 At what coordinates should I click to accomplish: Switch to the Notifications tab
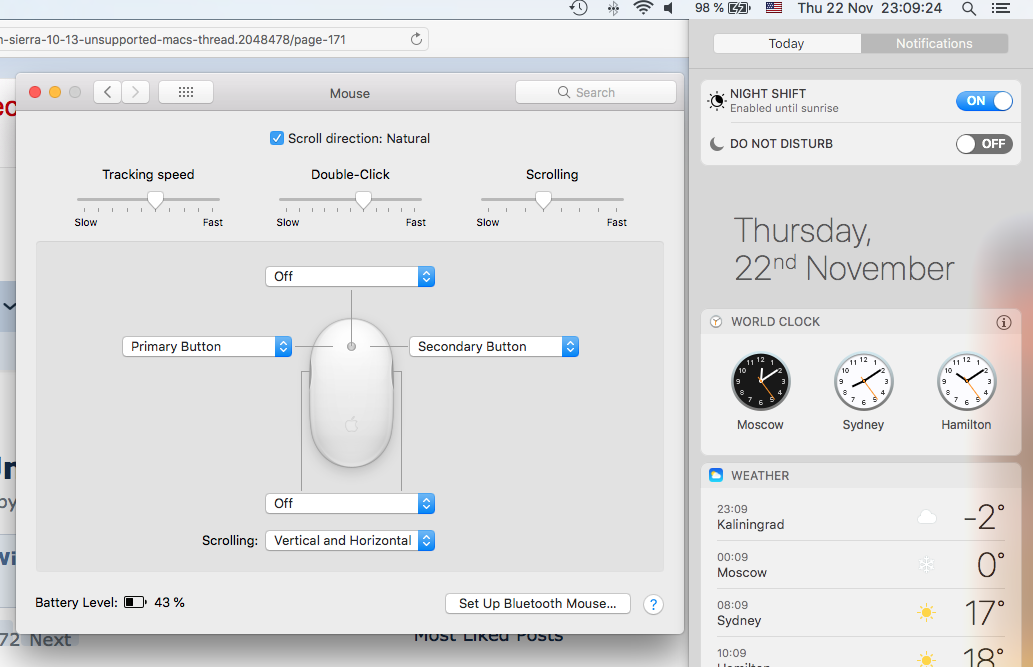point(934,44)
